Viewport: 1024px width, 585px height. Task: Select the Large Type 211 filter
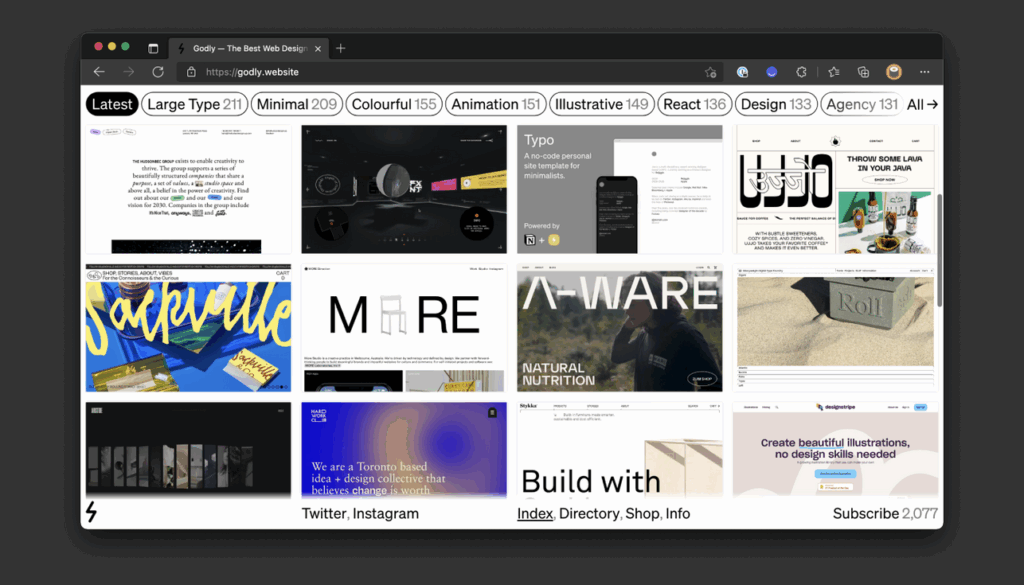[x=194, y=104]
